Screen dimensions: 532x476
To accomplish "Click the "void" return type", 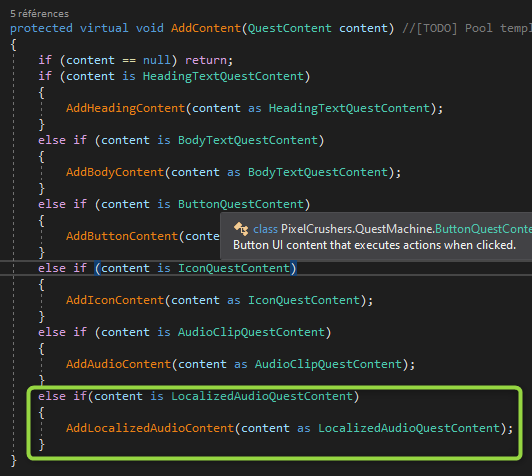I will [x=150, y=28].
